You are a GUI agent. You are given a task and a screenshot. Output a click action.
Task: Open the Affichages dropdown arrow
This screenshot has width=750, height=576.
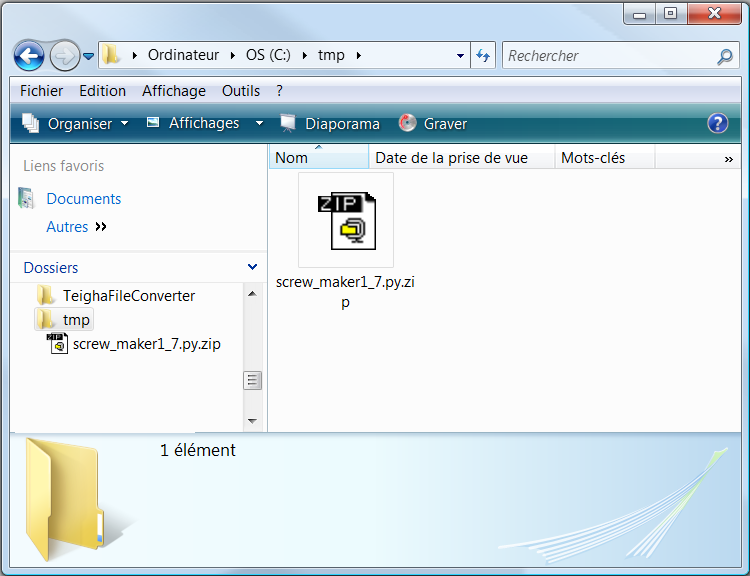pyautogui.click(x=259, y=123)
